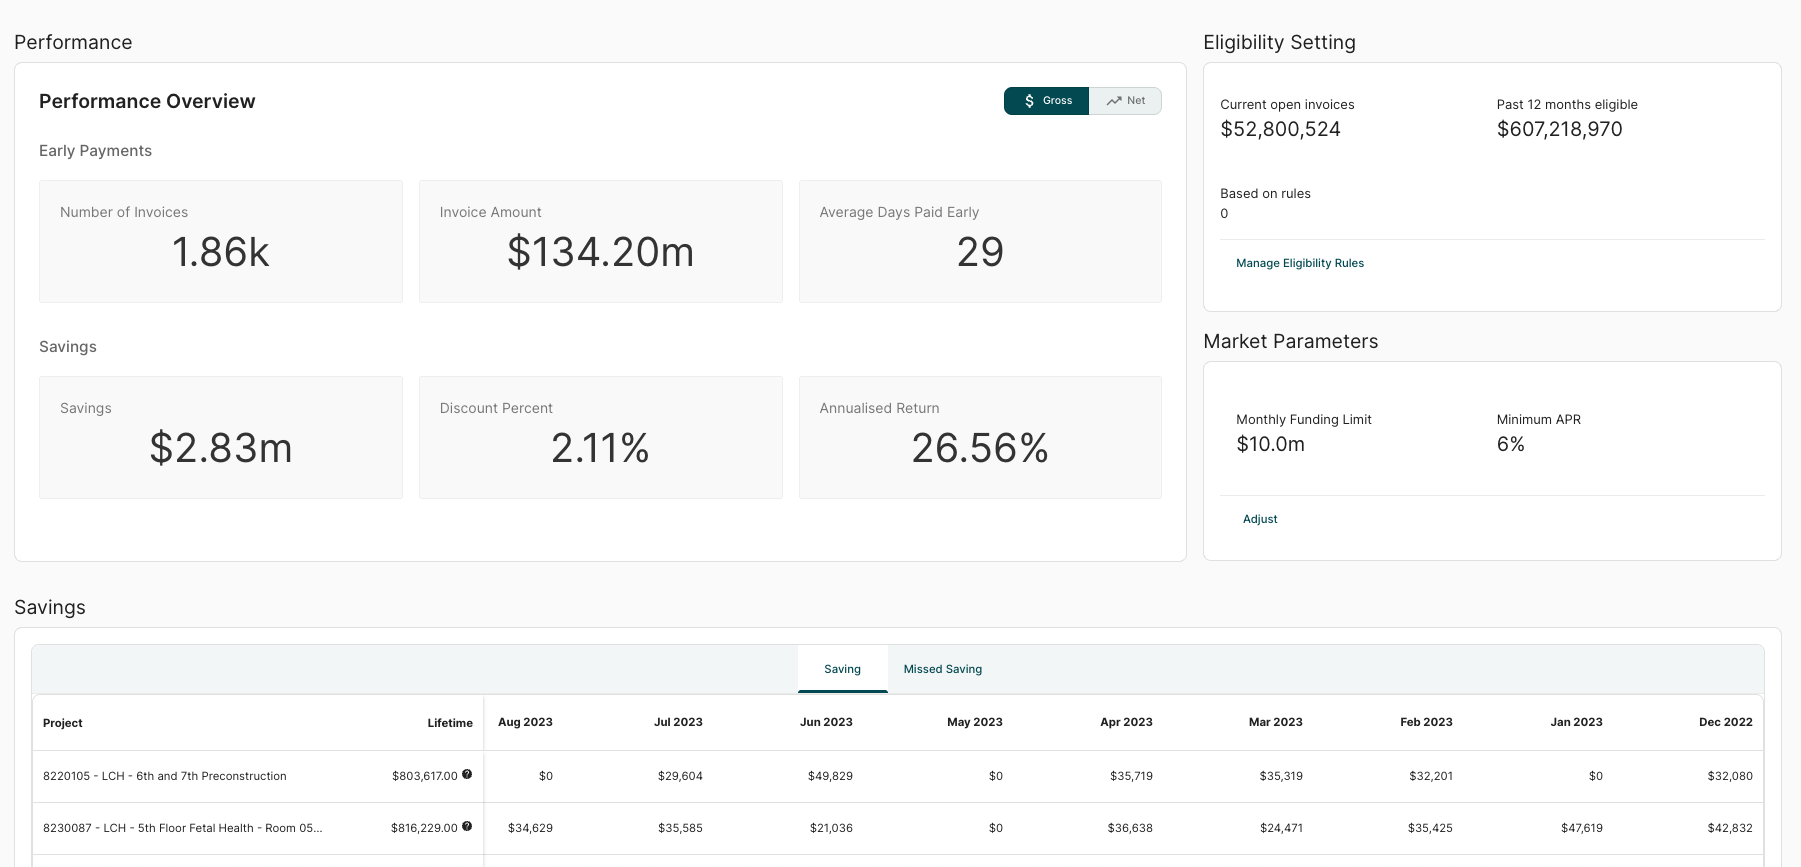Click the Project column header
The image size is (1801, 867).
tap(63, 723)
